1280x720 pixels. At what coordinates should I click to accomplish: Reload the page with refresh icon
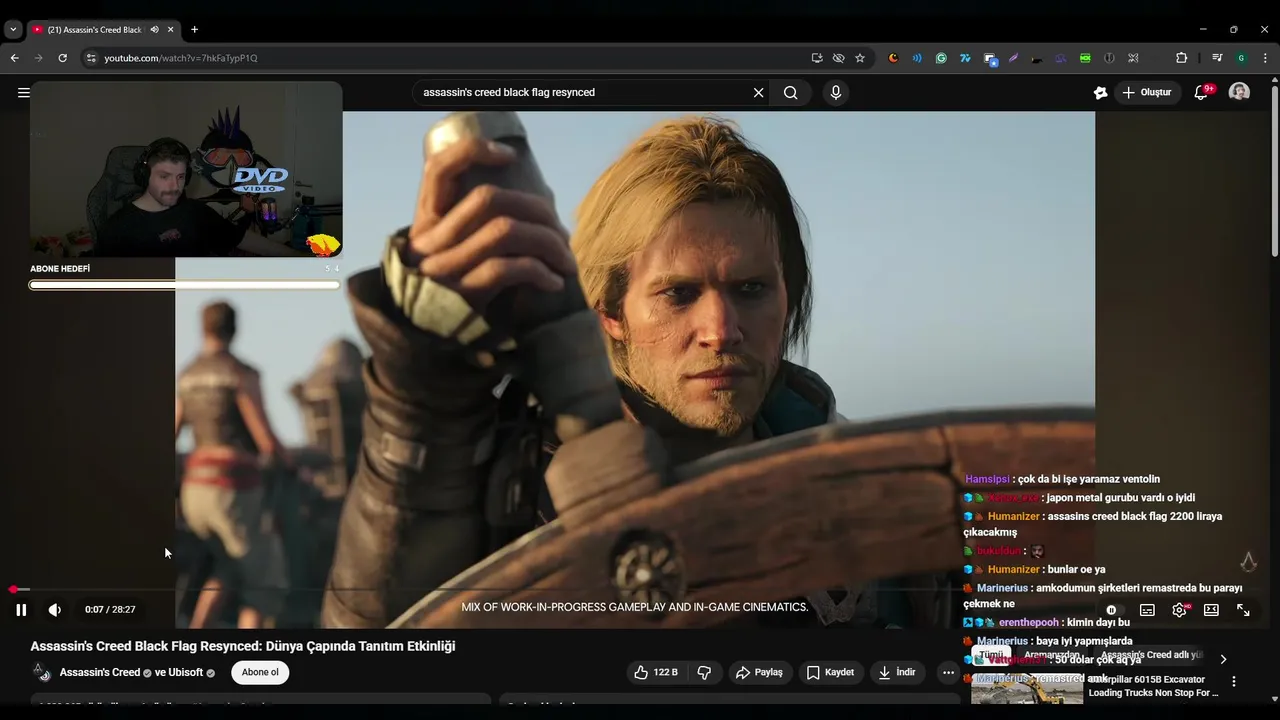pyautogui.click(x=62, y=58)
